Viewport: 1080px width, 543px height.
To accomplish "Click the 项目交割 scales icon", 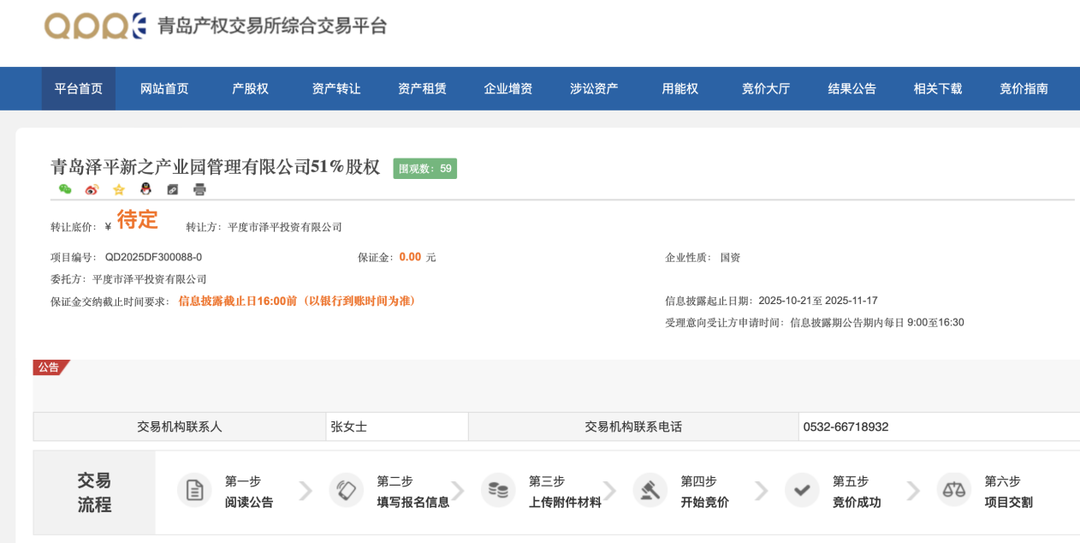I will [954, 491].
